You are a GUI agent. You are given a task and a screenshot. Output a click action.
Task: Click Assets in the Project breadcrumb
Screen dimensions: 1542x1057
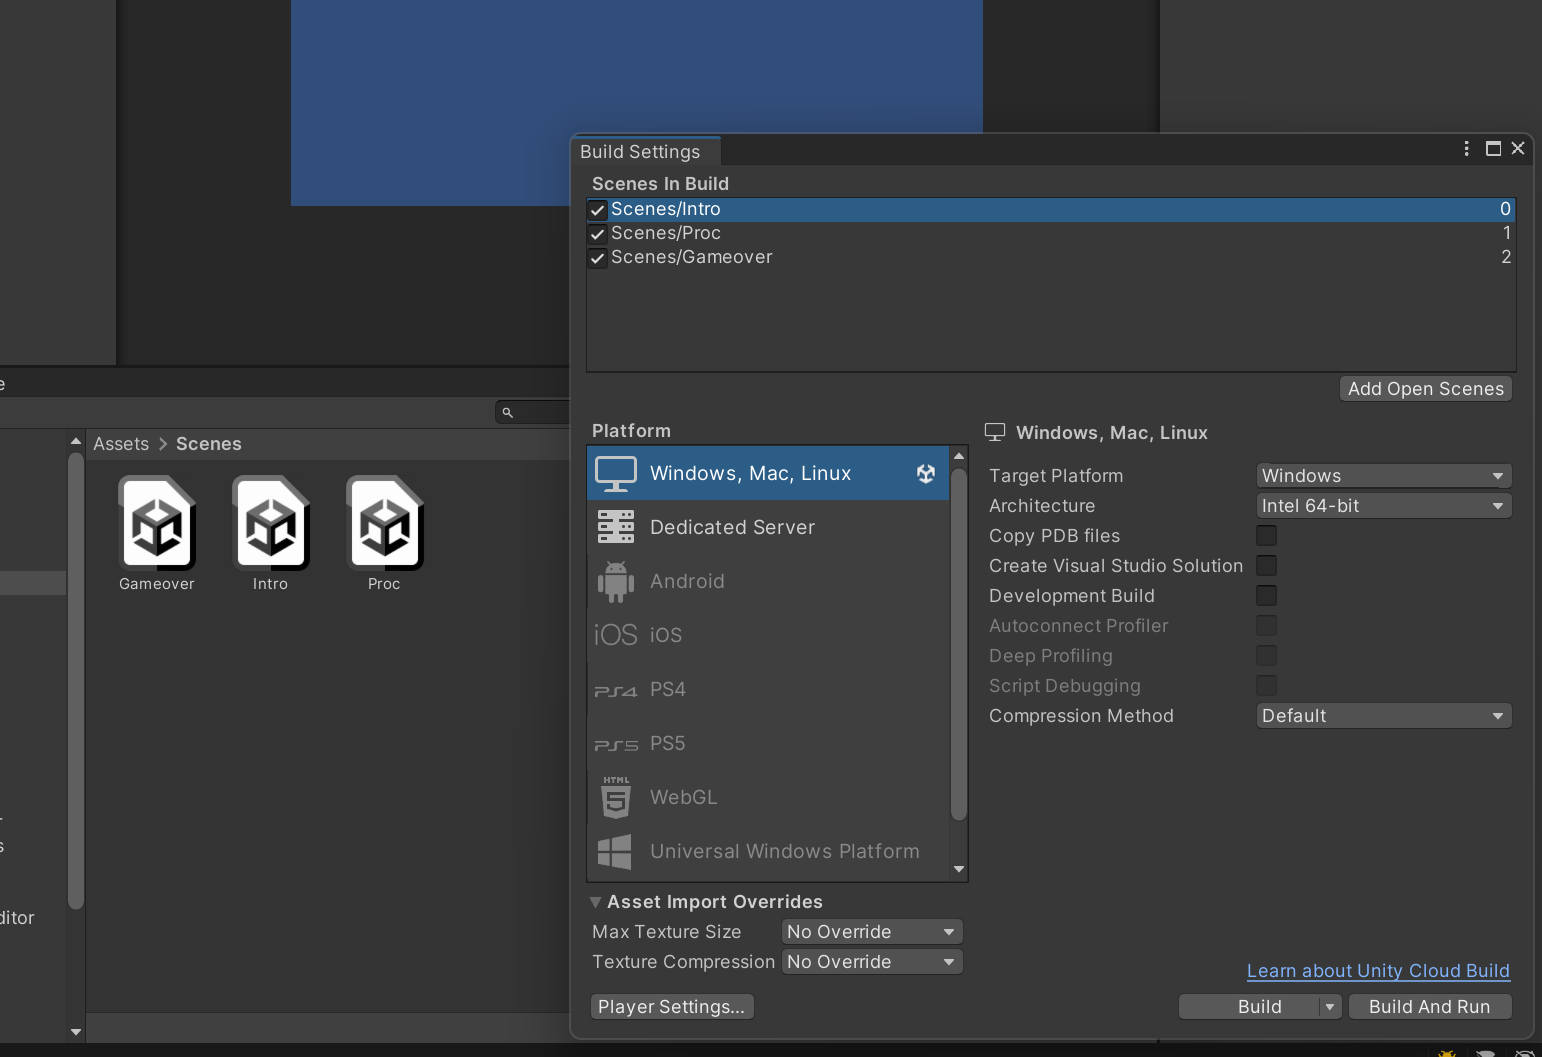click(x=121, y=444)
